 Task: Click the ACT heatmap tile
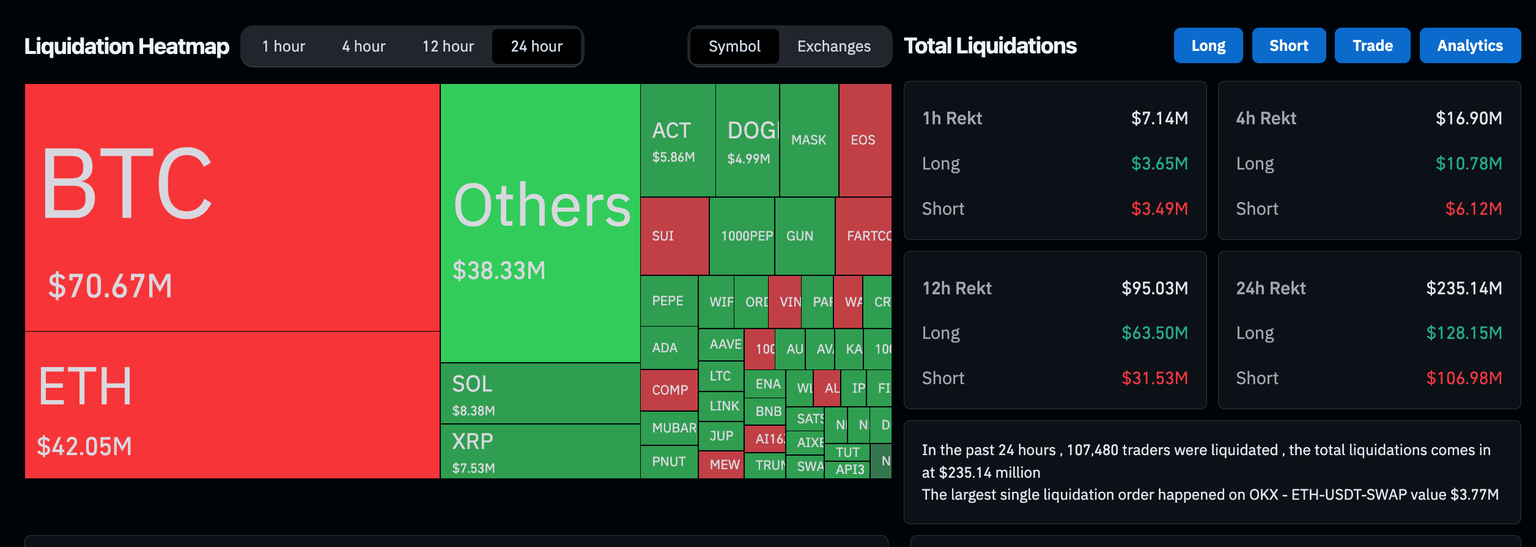click(677, 140)
